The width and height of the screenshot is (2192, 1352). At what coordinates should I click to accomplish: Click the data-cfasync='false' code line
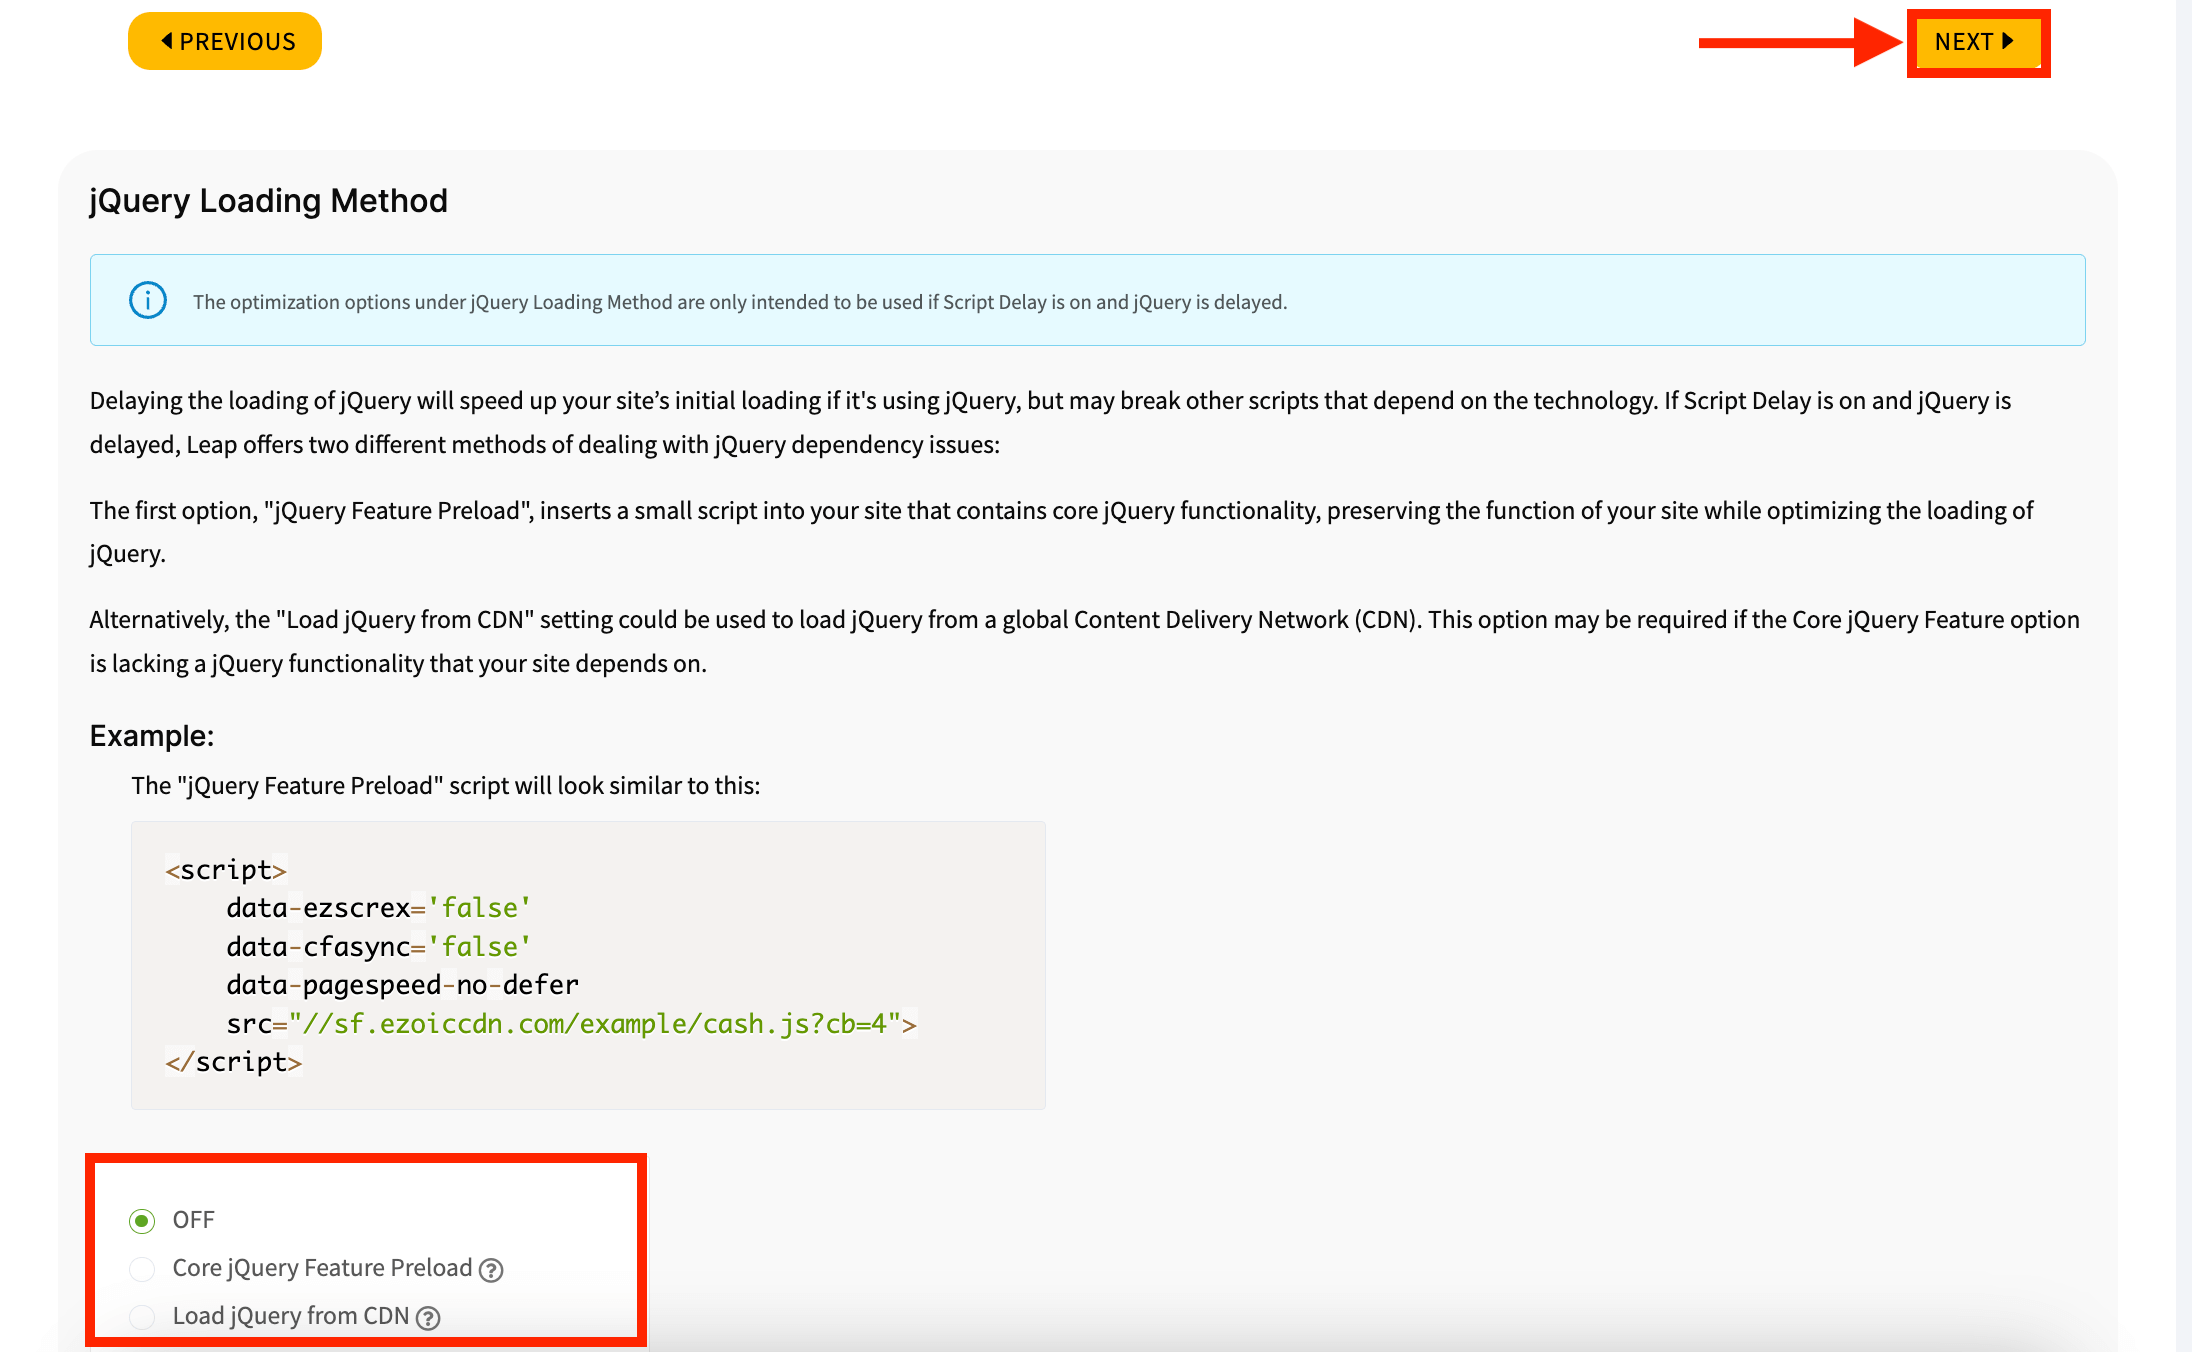pos(379,947)
